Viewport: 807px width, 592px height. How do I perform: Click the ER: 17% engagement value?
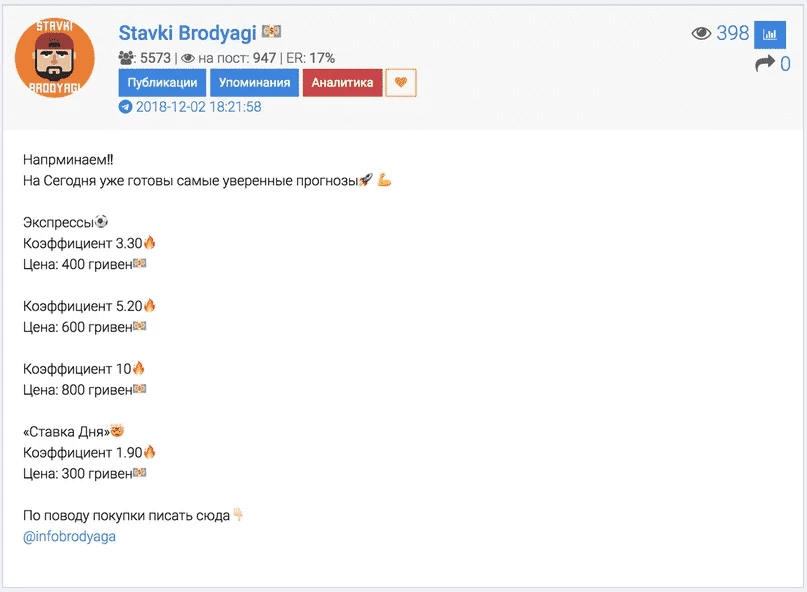click(310, 58)
